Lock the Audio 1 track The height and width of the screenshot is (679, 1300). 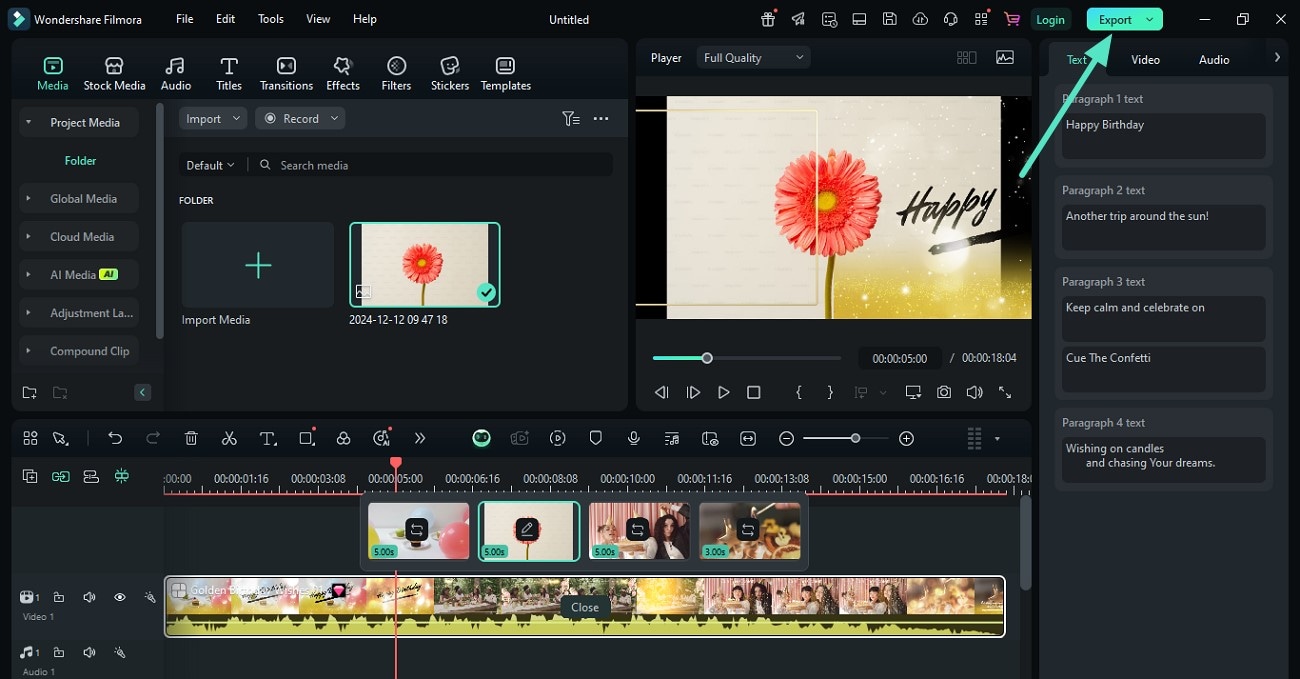[58, 652]
